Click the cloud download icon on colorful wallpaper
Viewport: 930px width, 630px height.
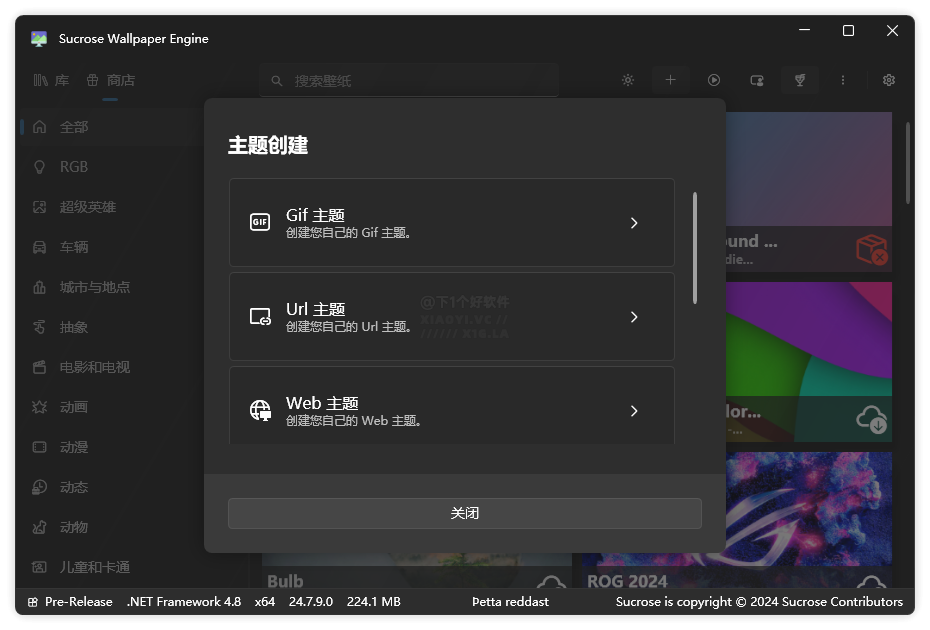click(x=871, y=419)
